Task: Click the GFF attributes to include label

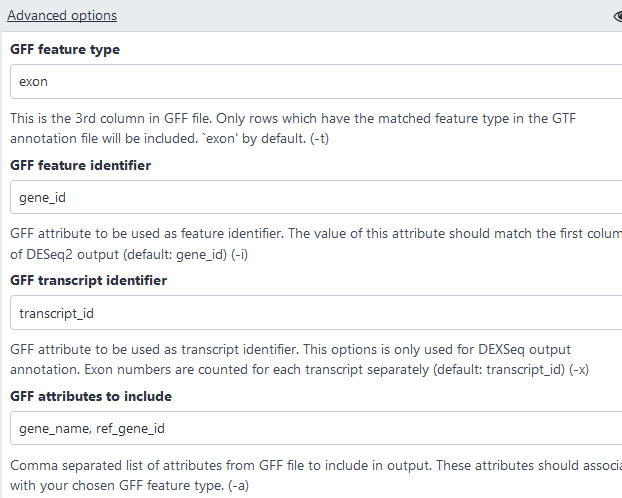Action: tap(91, 396)
